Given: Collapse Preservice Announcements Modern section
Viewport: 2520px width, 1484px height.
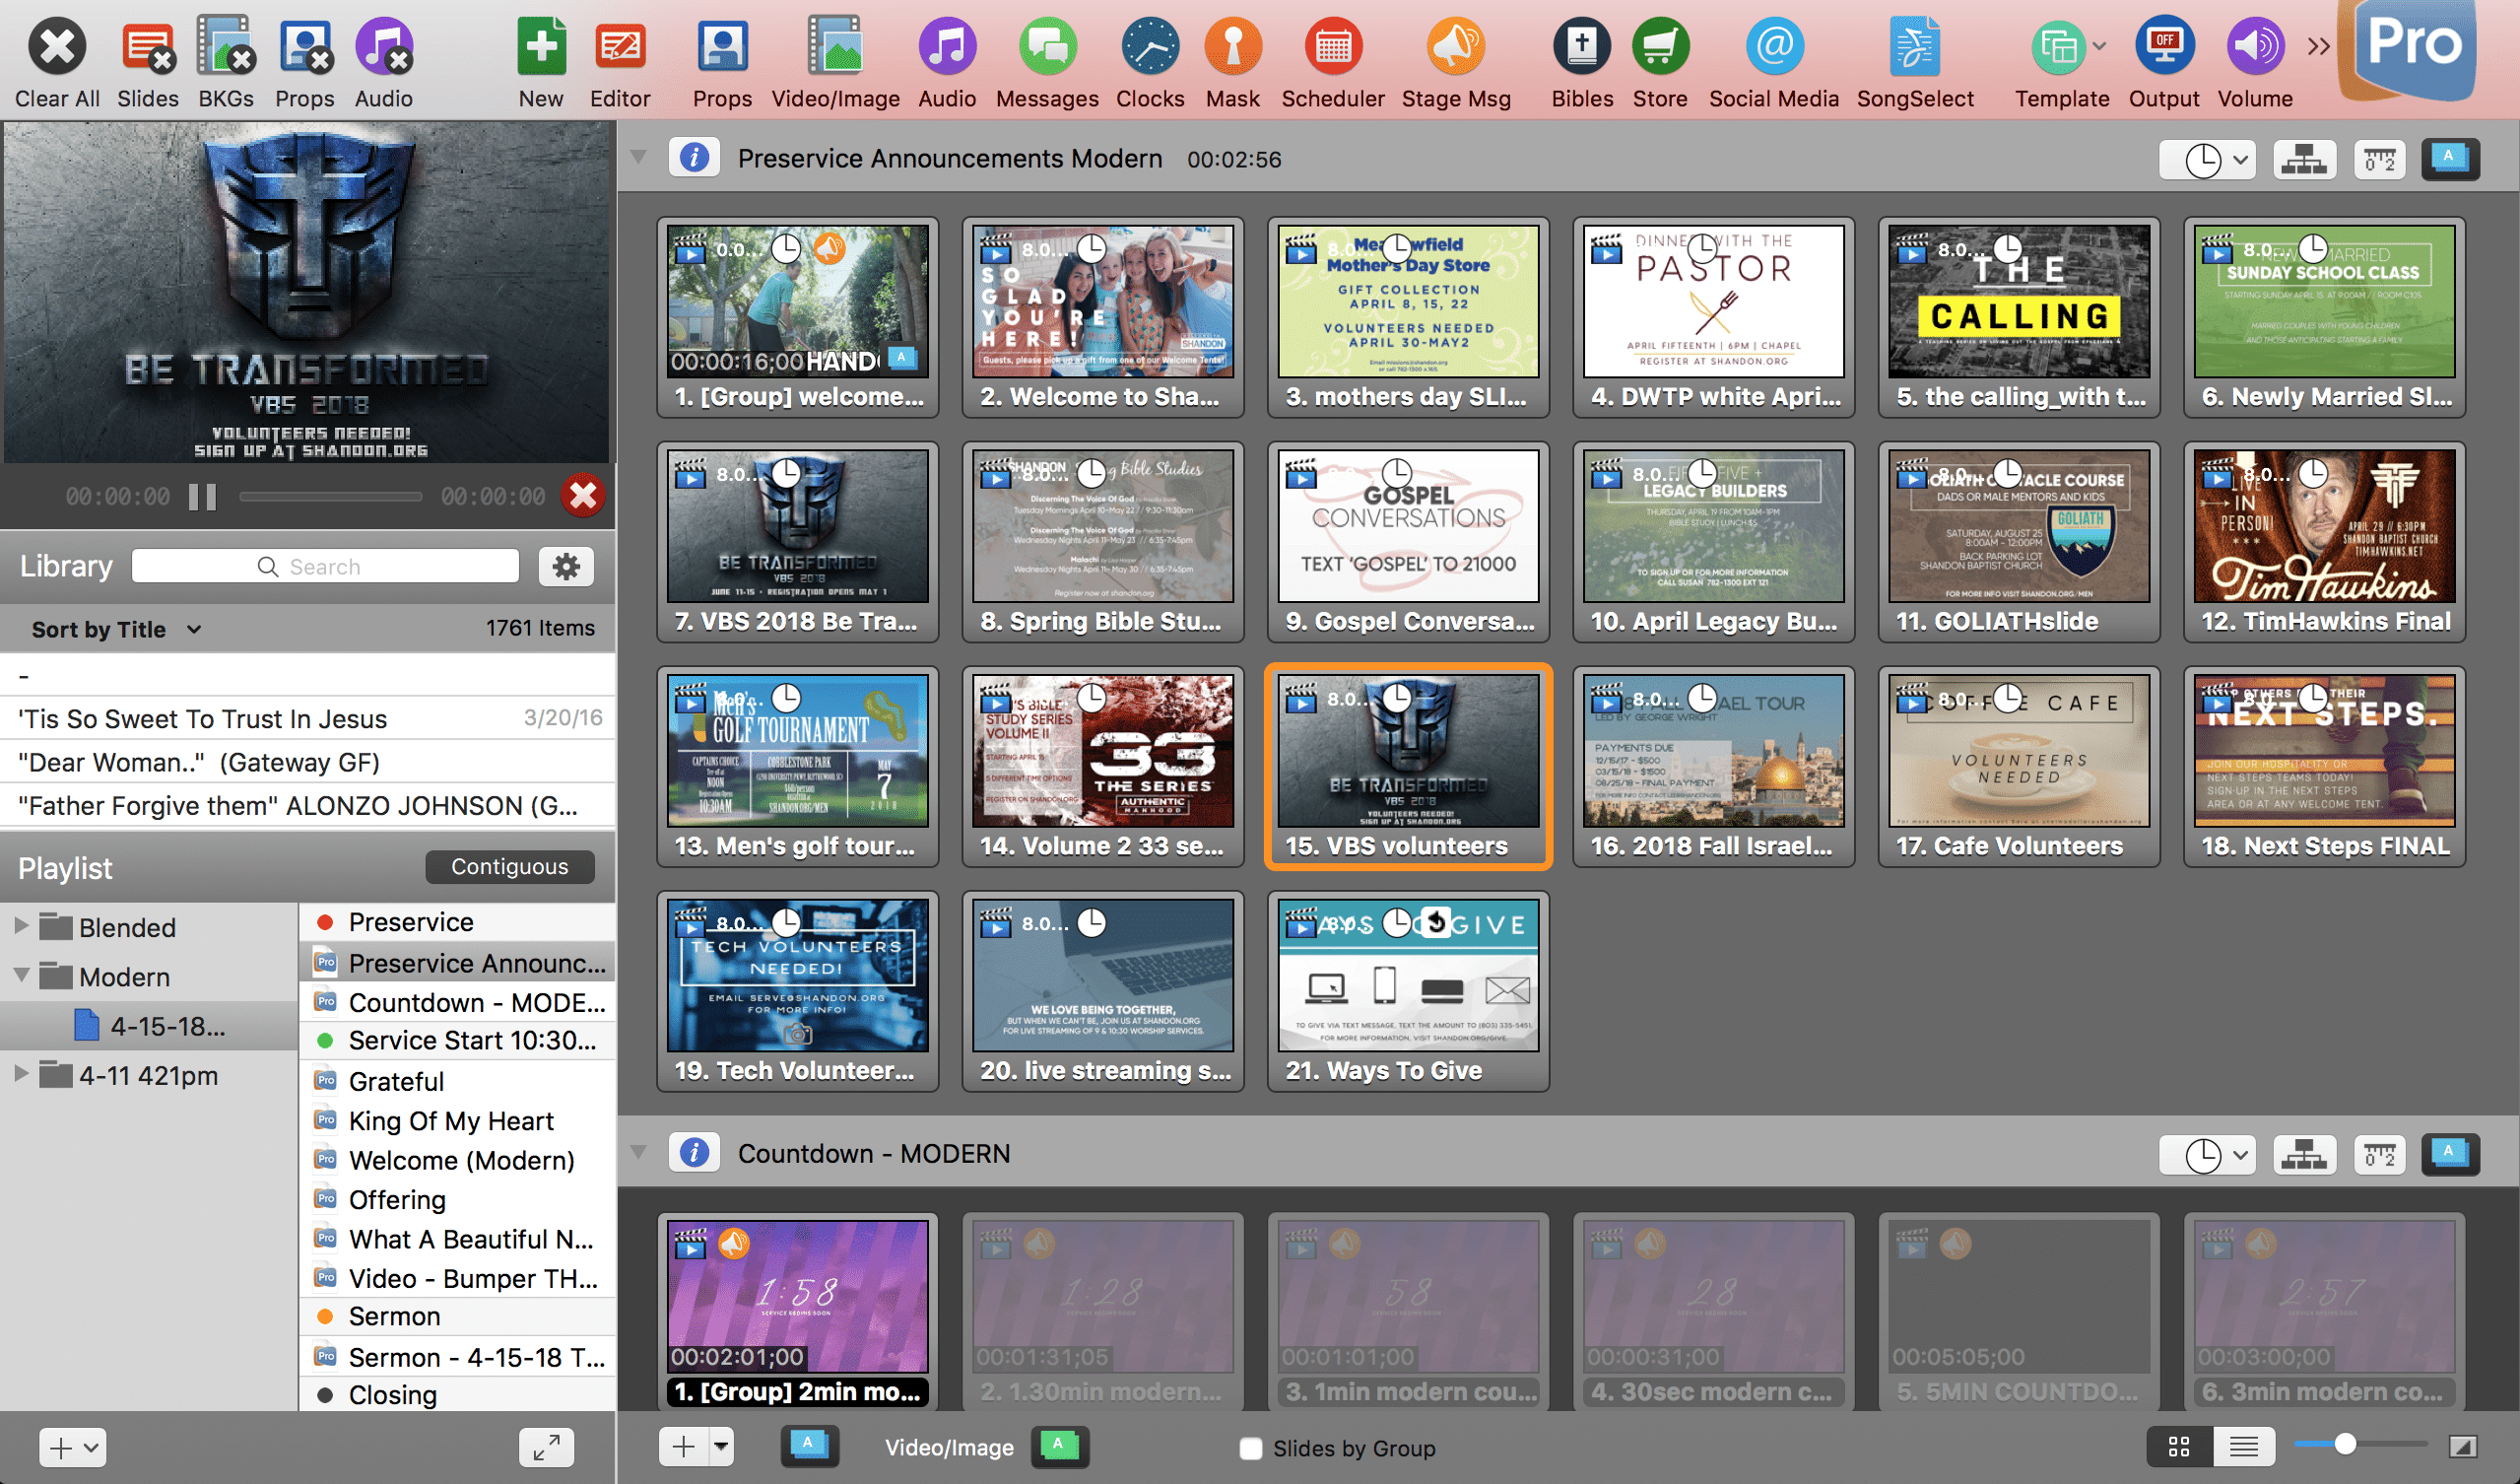Looking at the screenshot, I should click(x=638, y=158).
